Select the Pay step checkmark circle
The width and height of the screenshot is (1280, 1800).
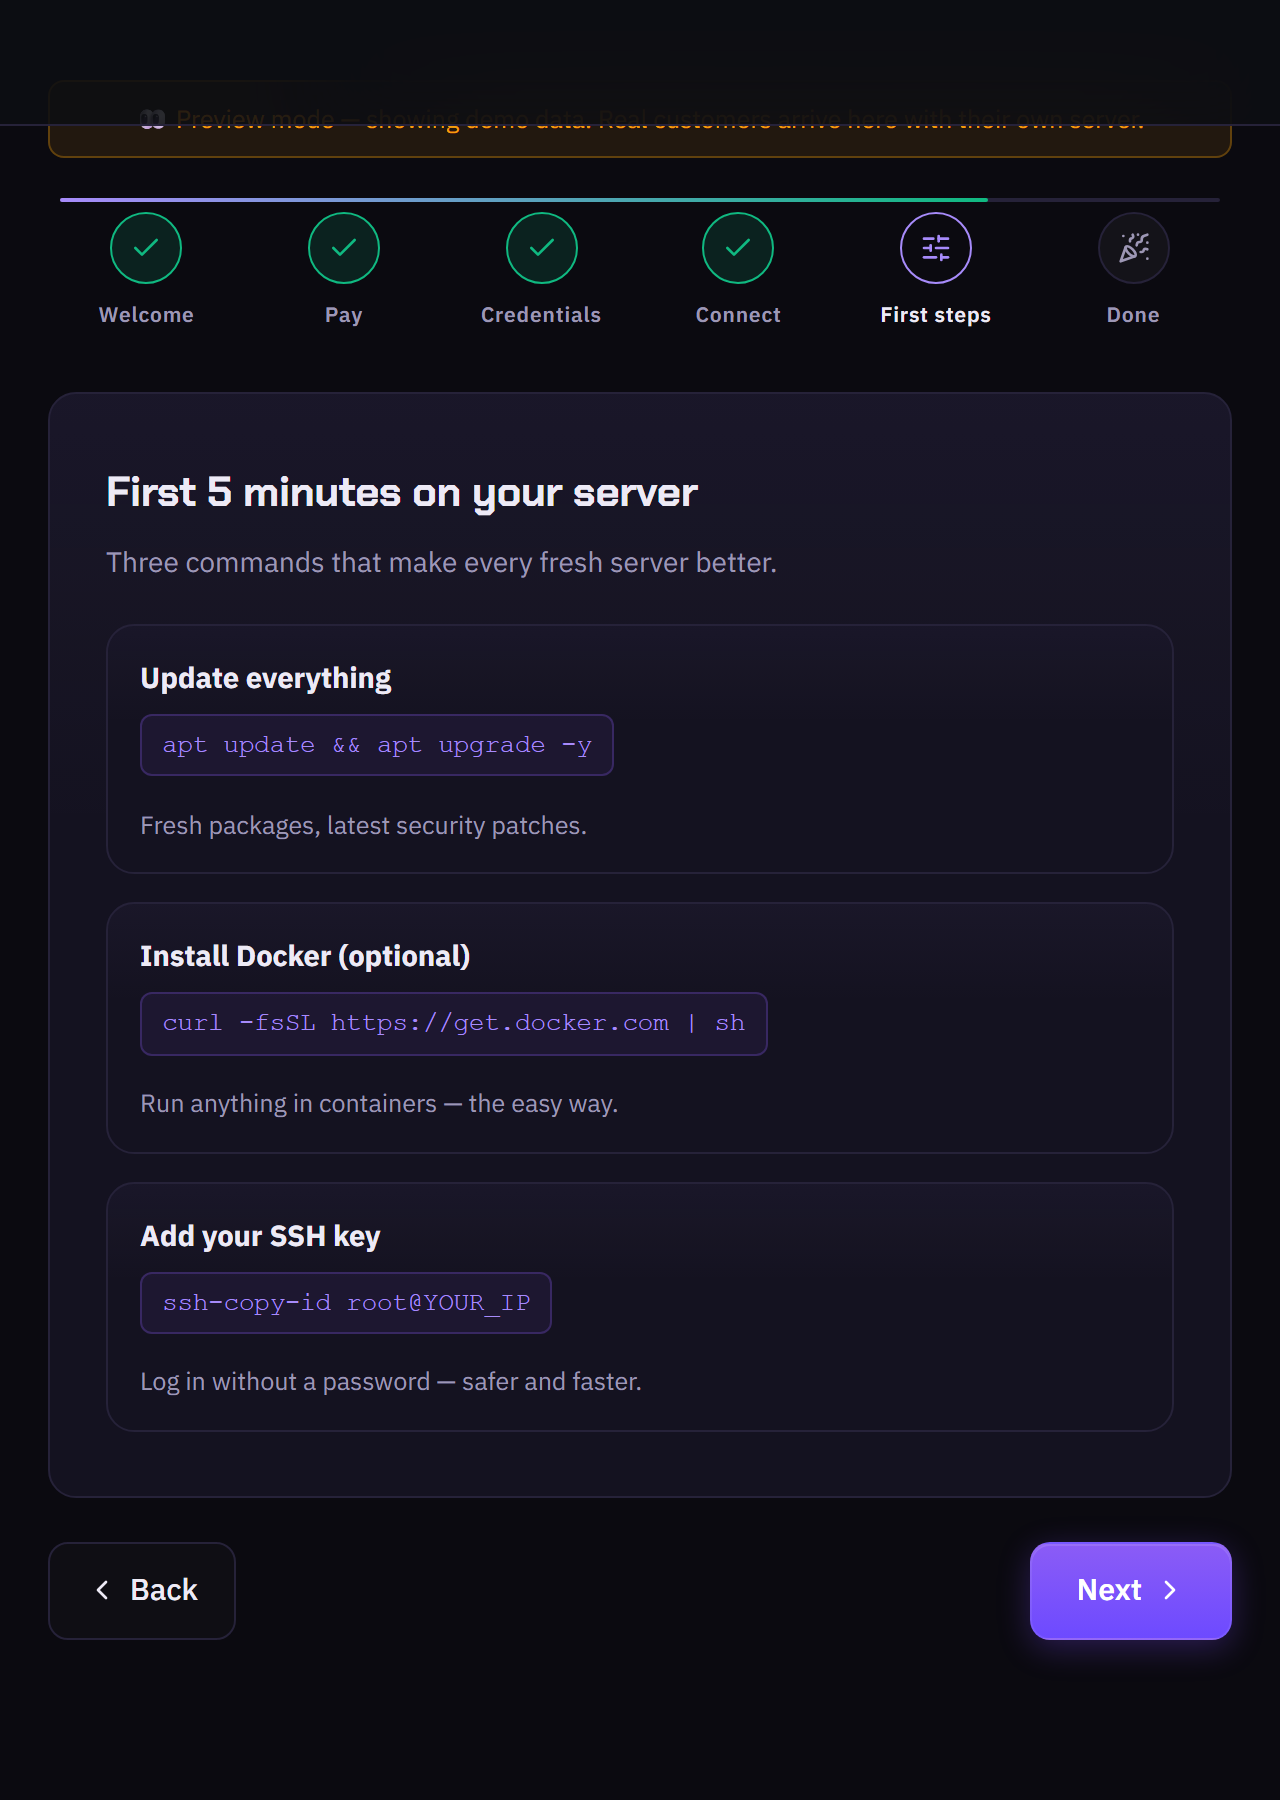344,248
